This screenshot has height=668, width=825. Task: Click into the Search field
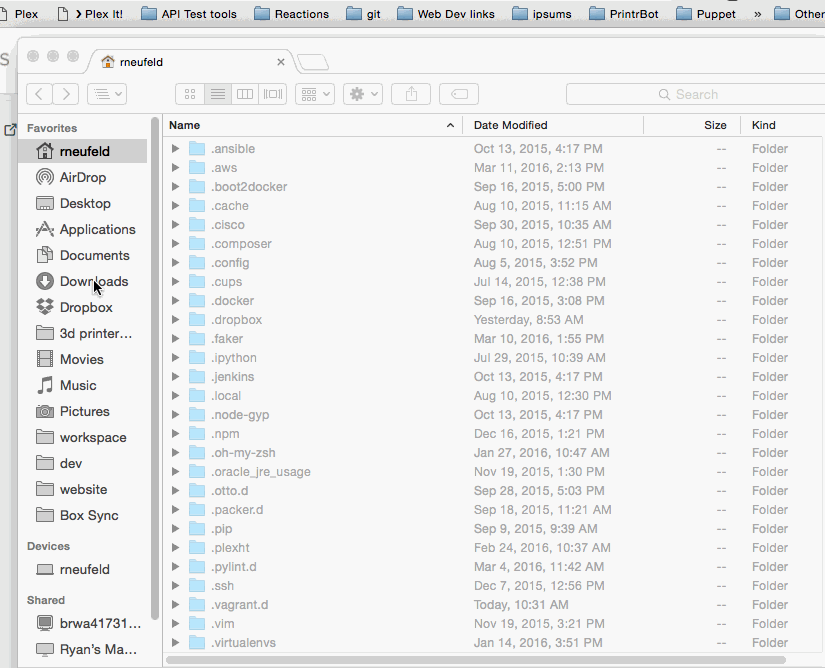pyautogui.click(x=695, y=94)
